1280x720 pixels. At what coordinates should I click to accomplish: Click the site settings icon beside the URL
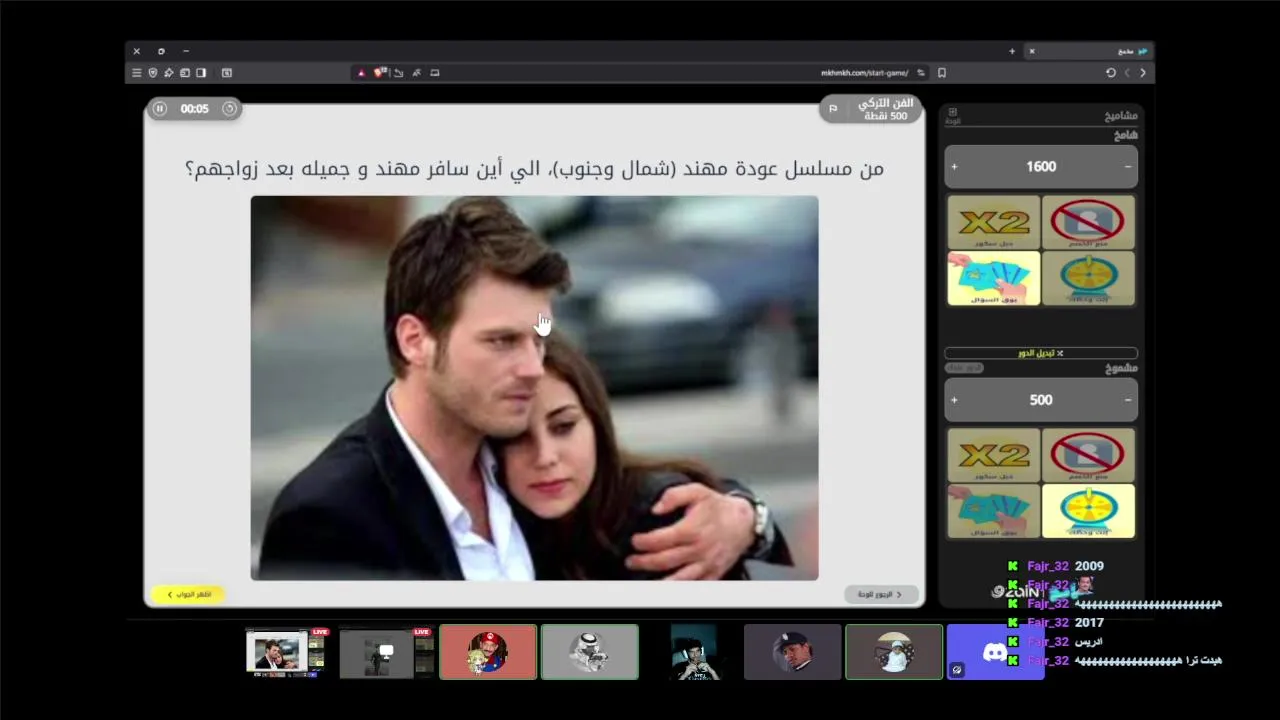pos(919,73)
